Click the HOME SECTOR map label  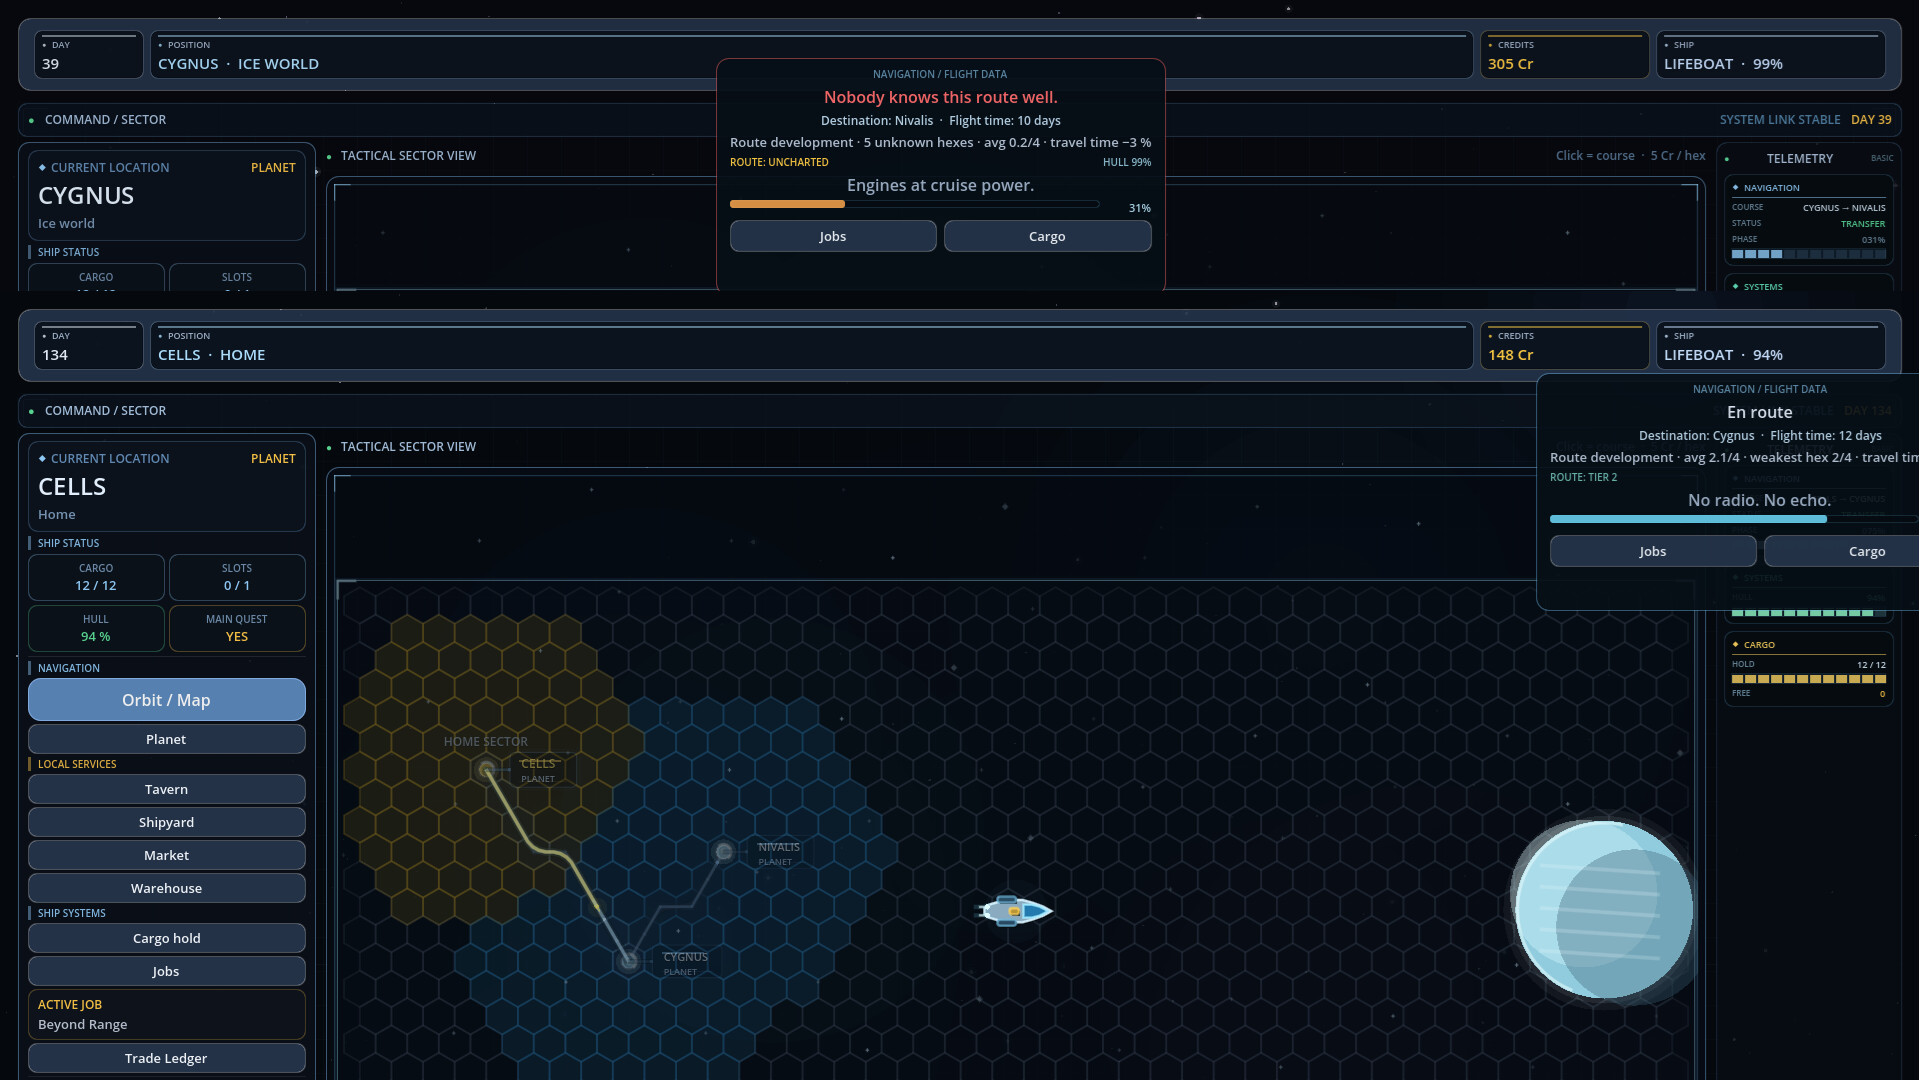(486, 742)
